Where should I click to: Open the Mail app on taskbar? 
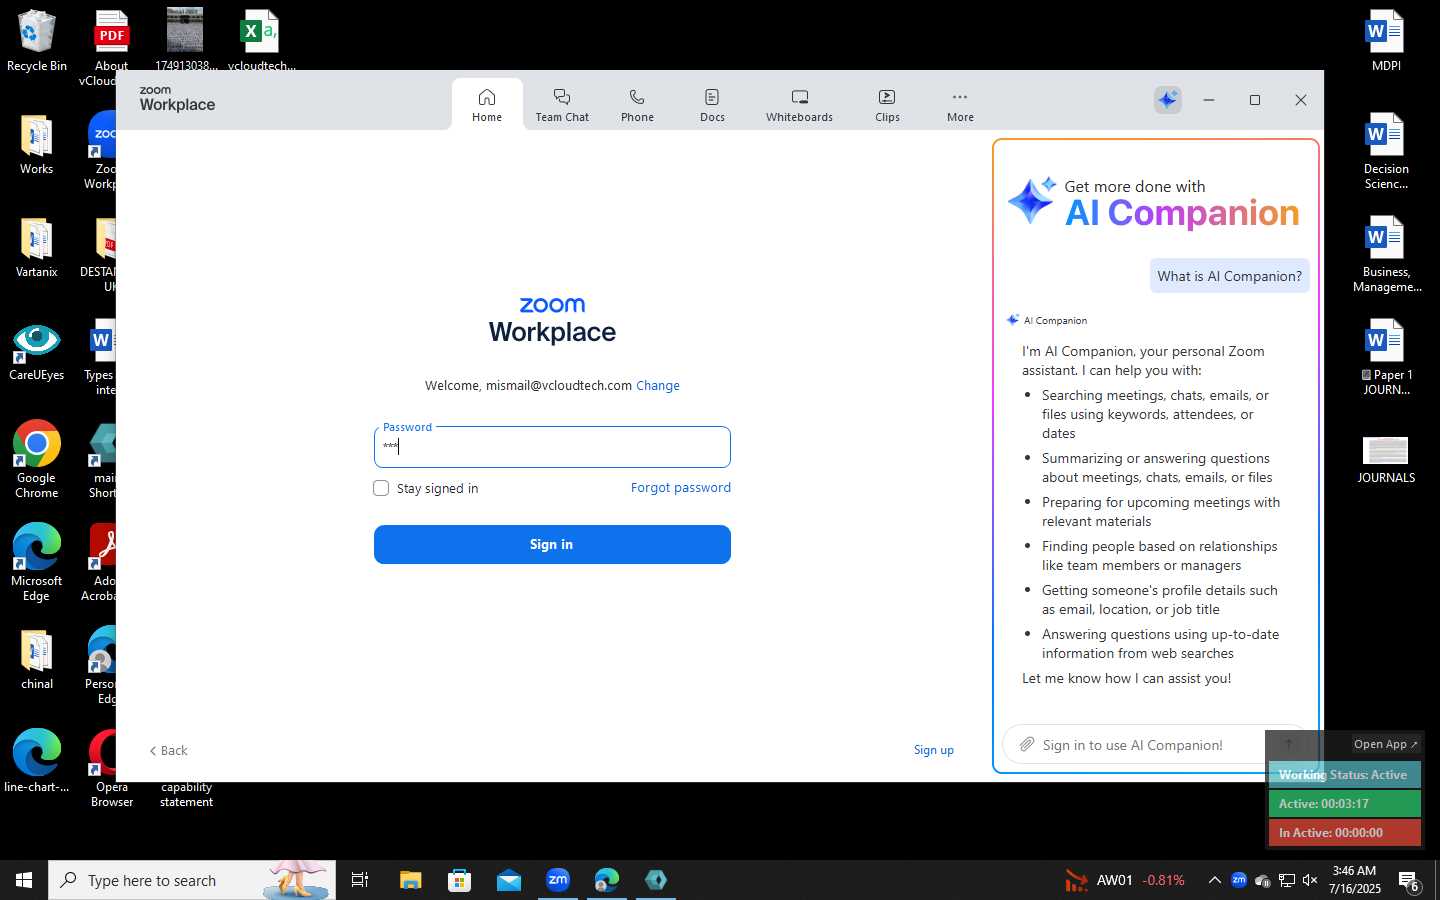tap(509, 880)
